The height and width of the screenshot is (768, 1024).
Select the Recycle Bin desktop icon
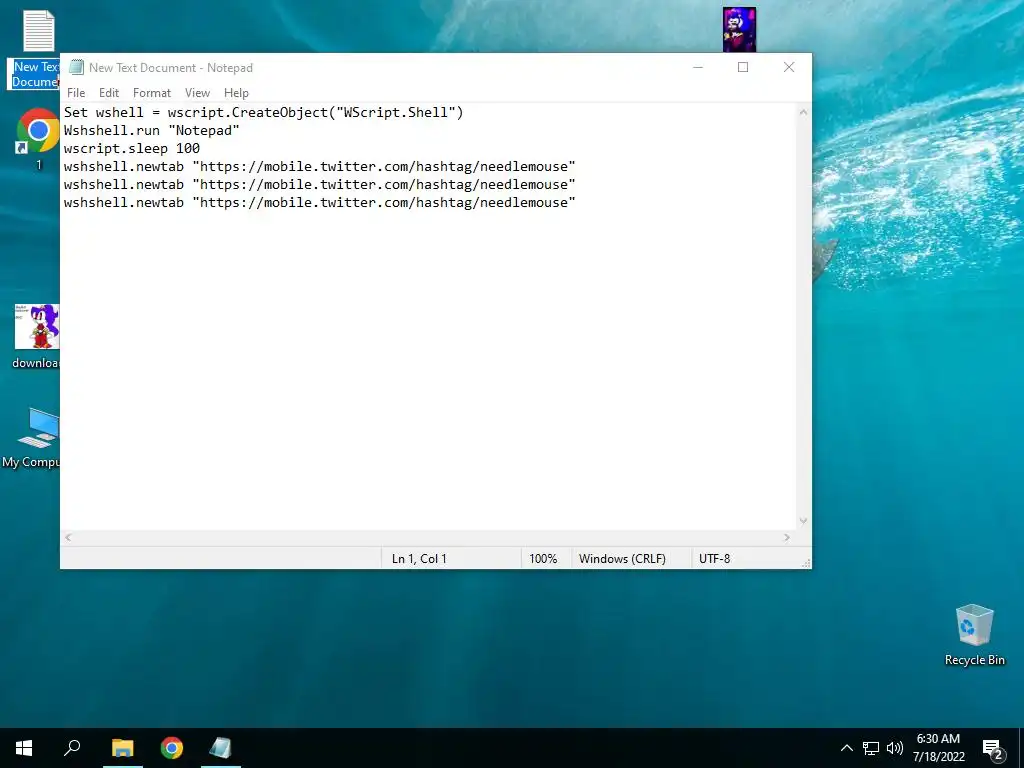pyautogui.click(x=974, y=635)
